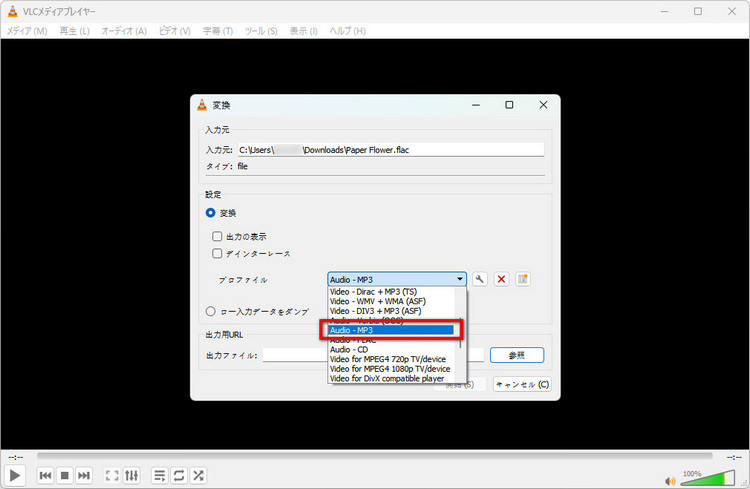Image resolution: width=750 pixels, height=489 pixels.
Task: Mute audio via speaker icon
Action: click(x=670, y=481)
